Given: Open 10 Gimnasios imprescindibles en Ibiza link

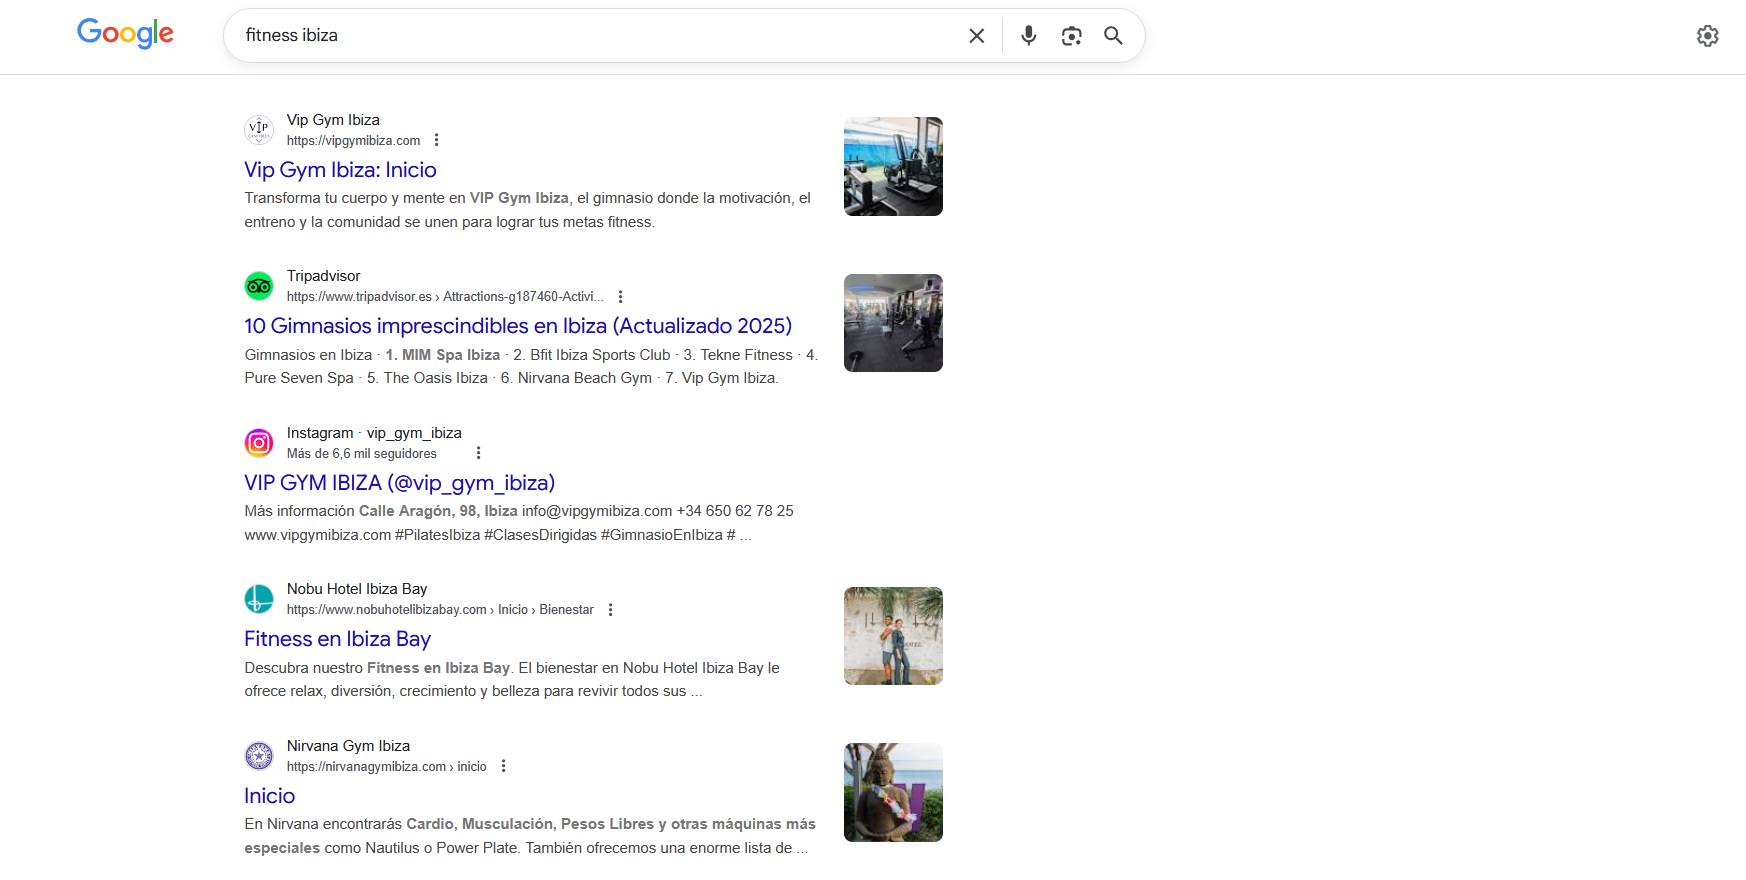Looking at the screenshot, I should coord(517,326).
